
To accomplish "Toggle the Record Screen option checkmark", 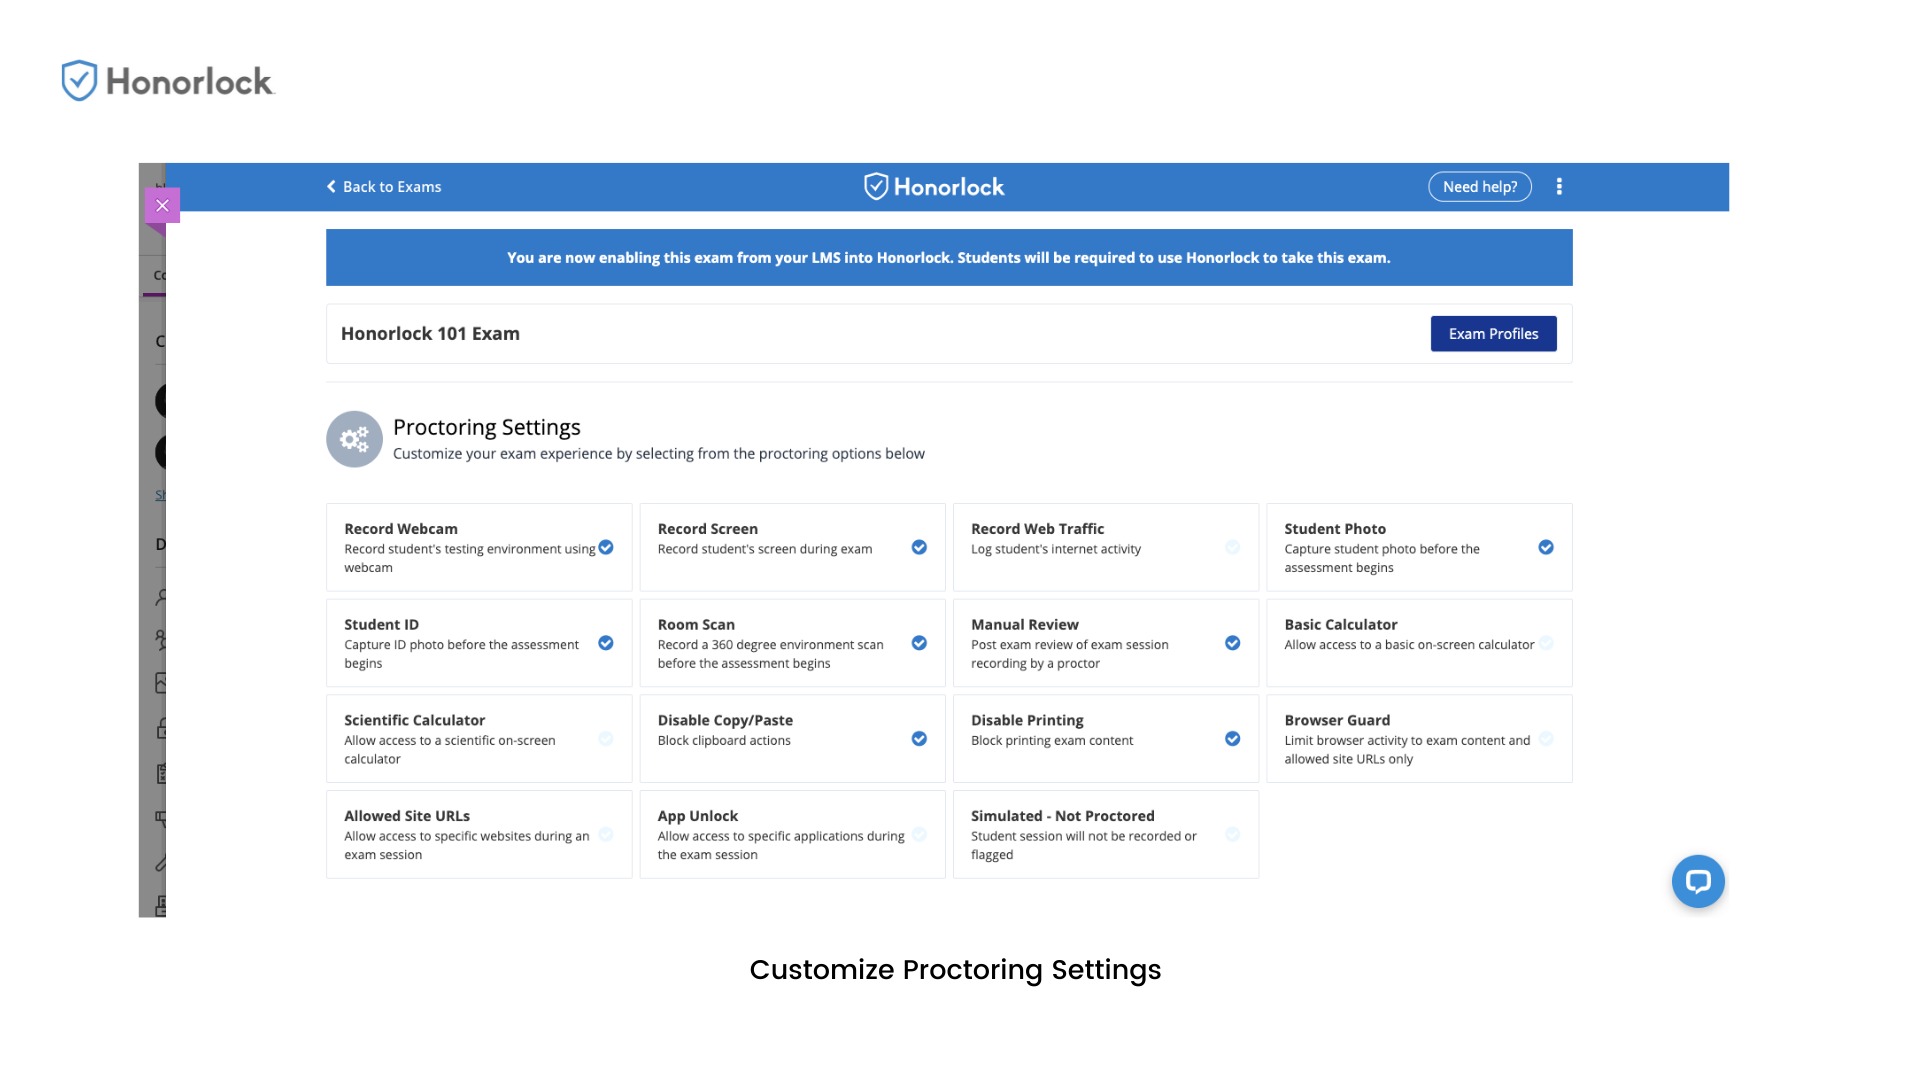I will pos(919,547).
